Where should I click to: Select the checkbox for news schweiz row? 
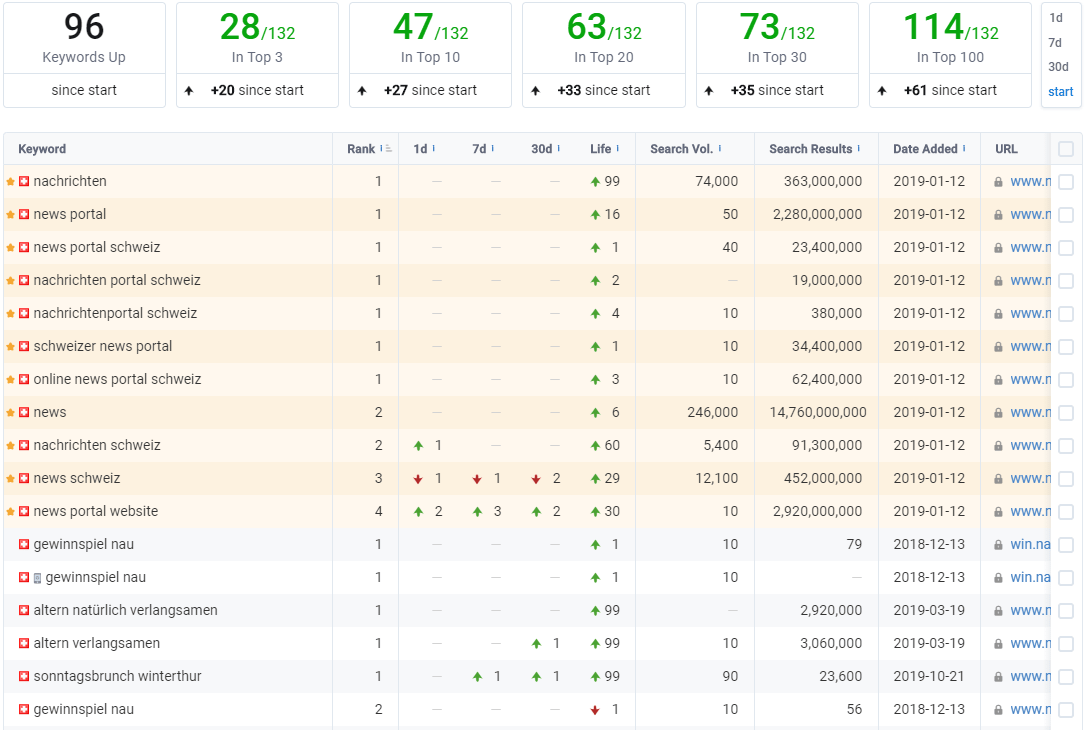pos(1067,479)
